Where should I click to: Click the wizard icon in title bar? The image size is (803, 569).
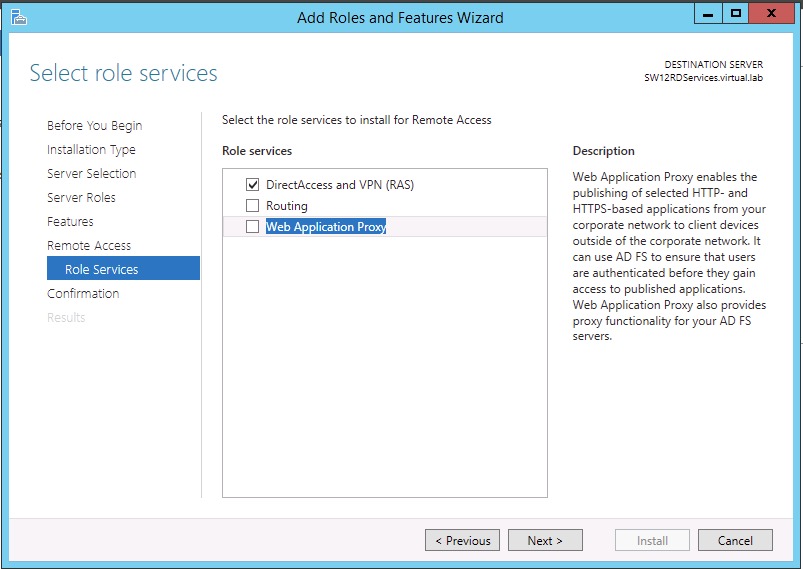[18, 17]
